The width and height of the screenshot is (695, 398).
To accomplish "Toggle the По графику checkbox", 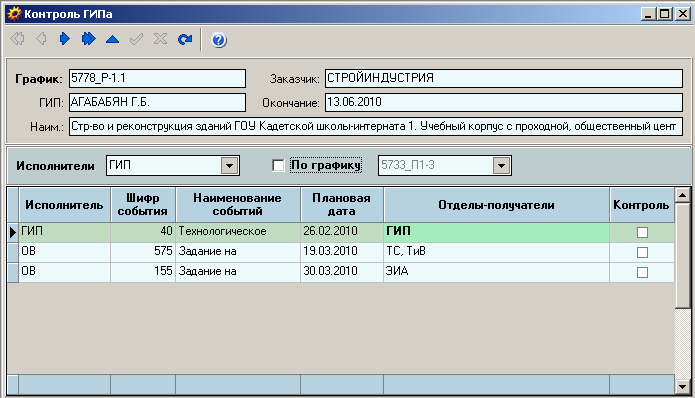I will click(278, 165).
